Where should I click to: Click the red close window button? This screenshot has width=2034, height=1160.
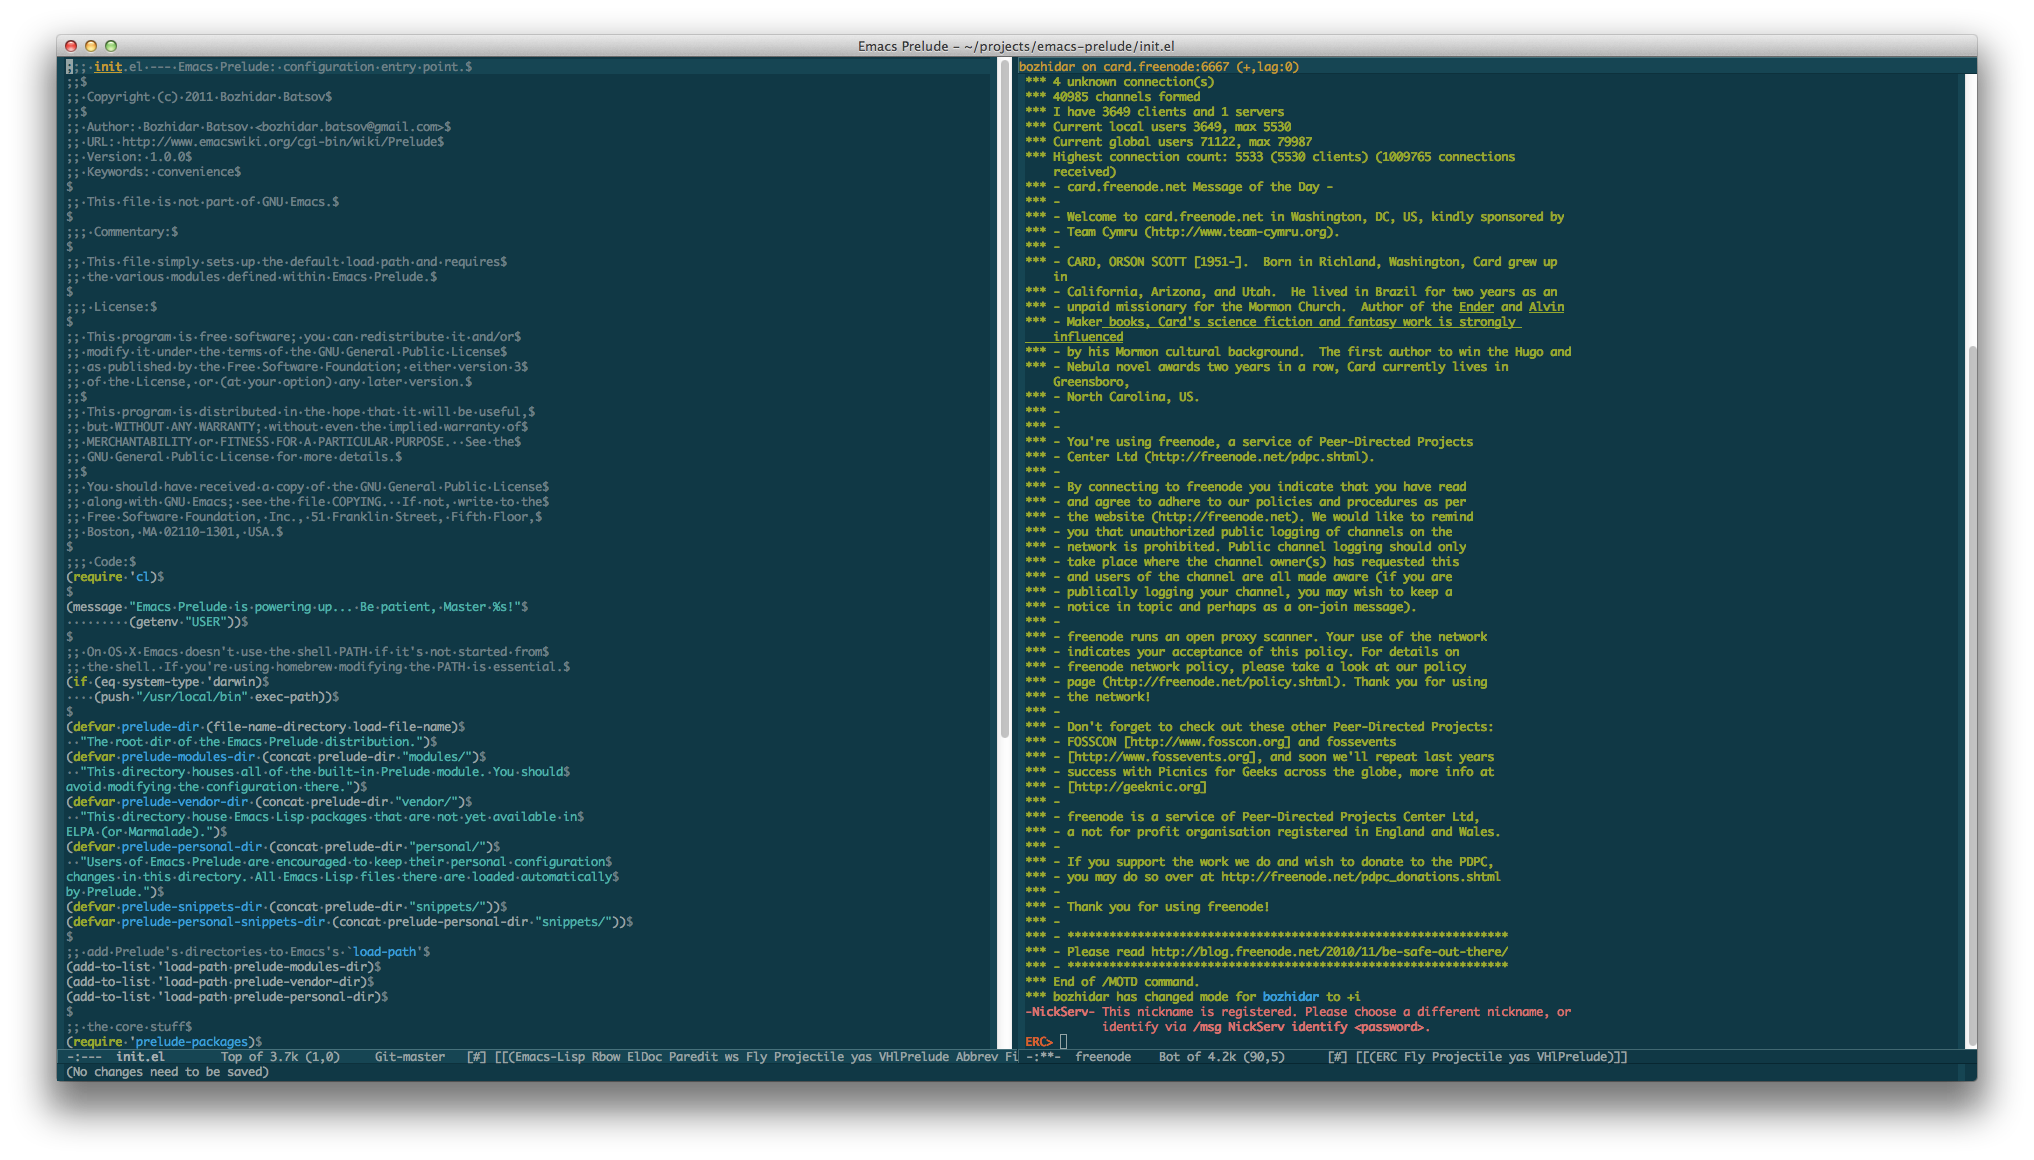pos(71,46)
